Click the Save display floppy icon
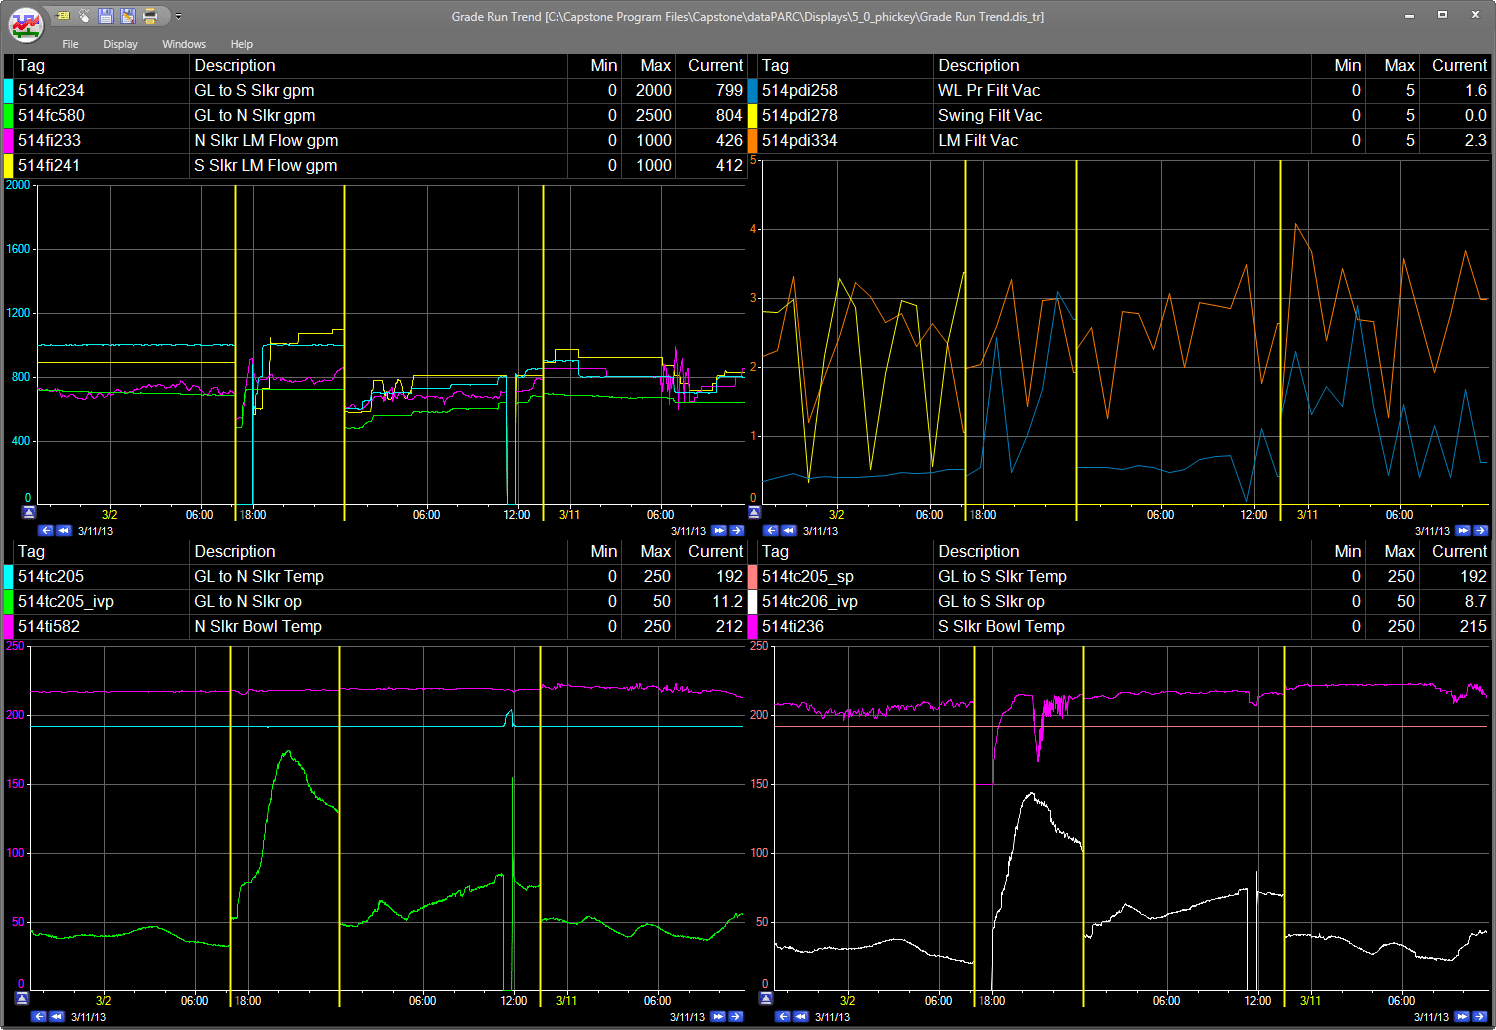Viewport: 1496px width, 1030px height. (x=106, y=16)
